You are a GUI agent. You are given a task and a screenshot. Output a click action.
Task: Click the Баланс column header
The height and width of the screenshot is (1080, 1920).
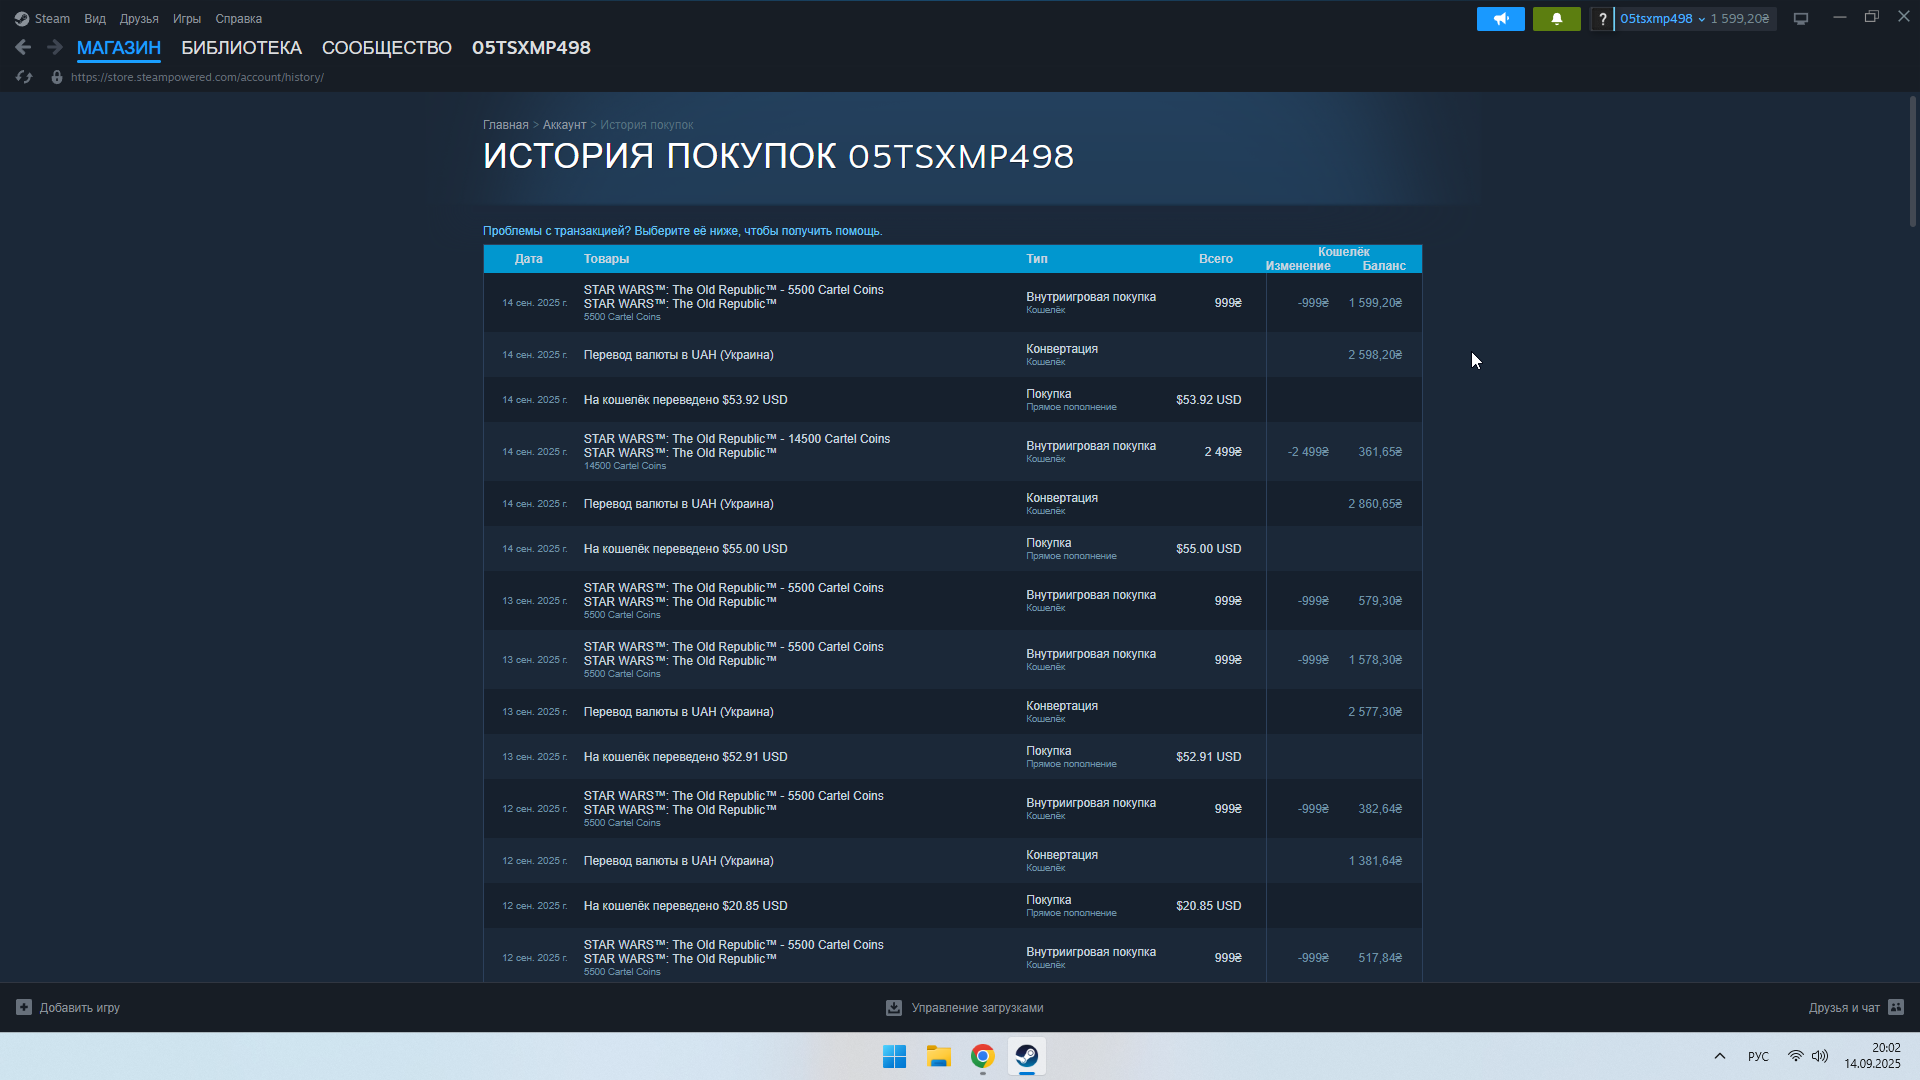click(1384, 266)
